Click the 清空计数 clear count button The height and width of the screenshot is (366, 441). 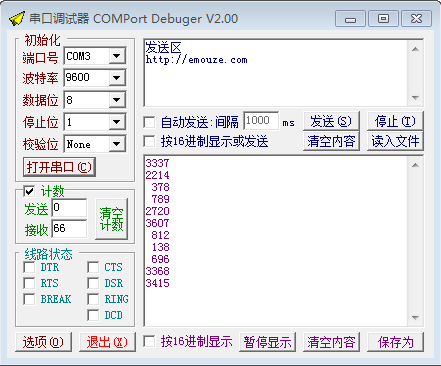111,219
